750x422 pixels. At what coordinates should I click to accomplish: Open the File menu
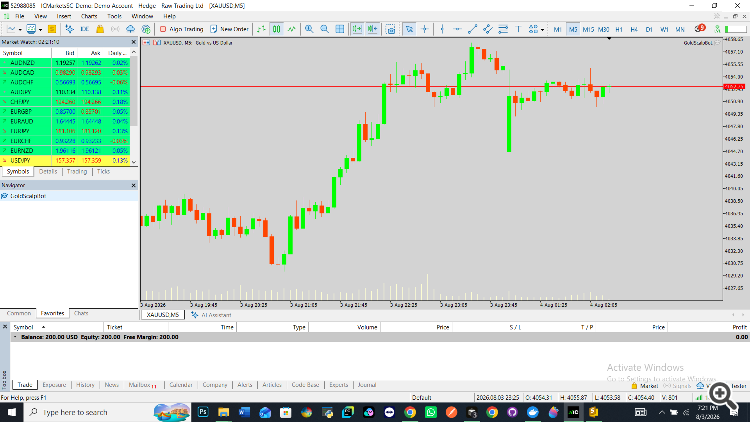coord(20,16)
